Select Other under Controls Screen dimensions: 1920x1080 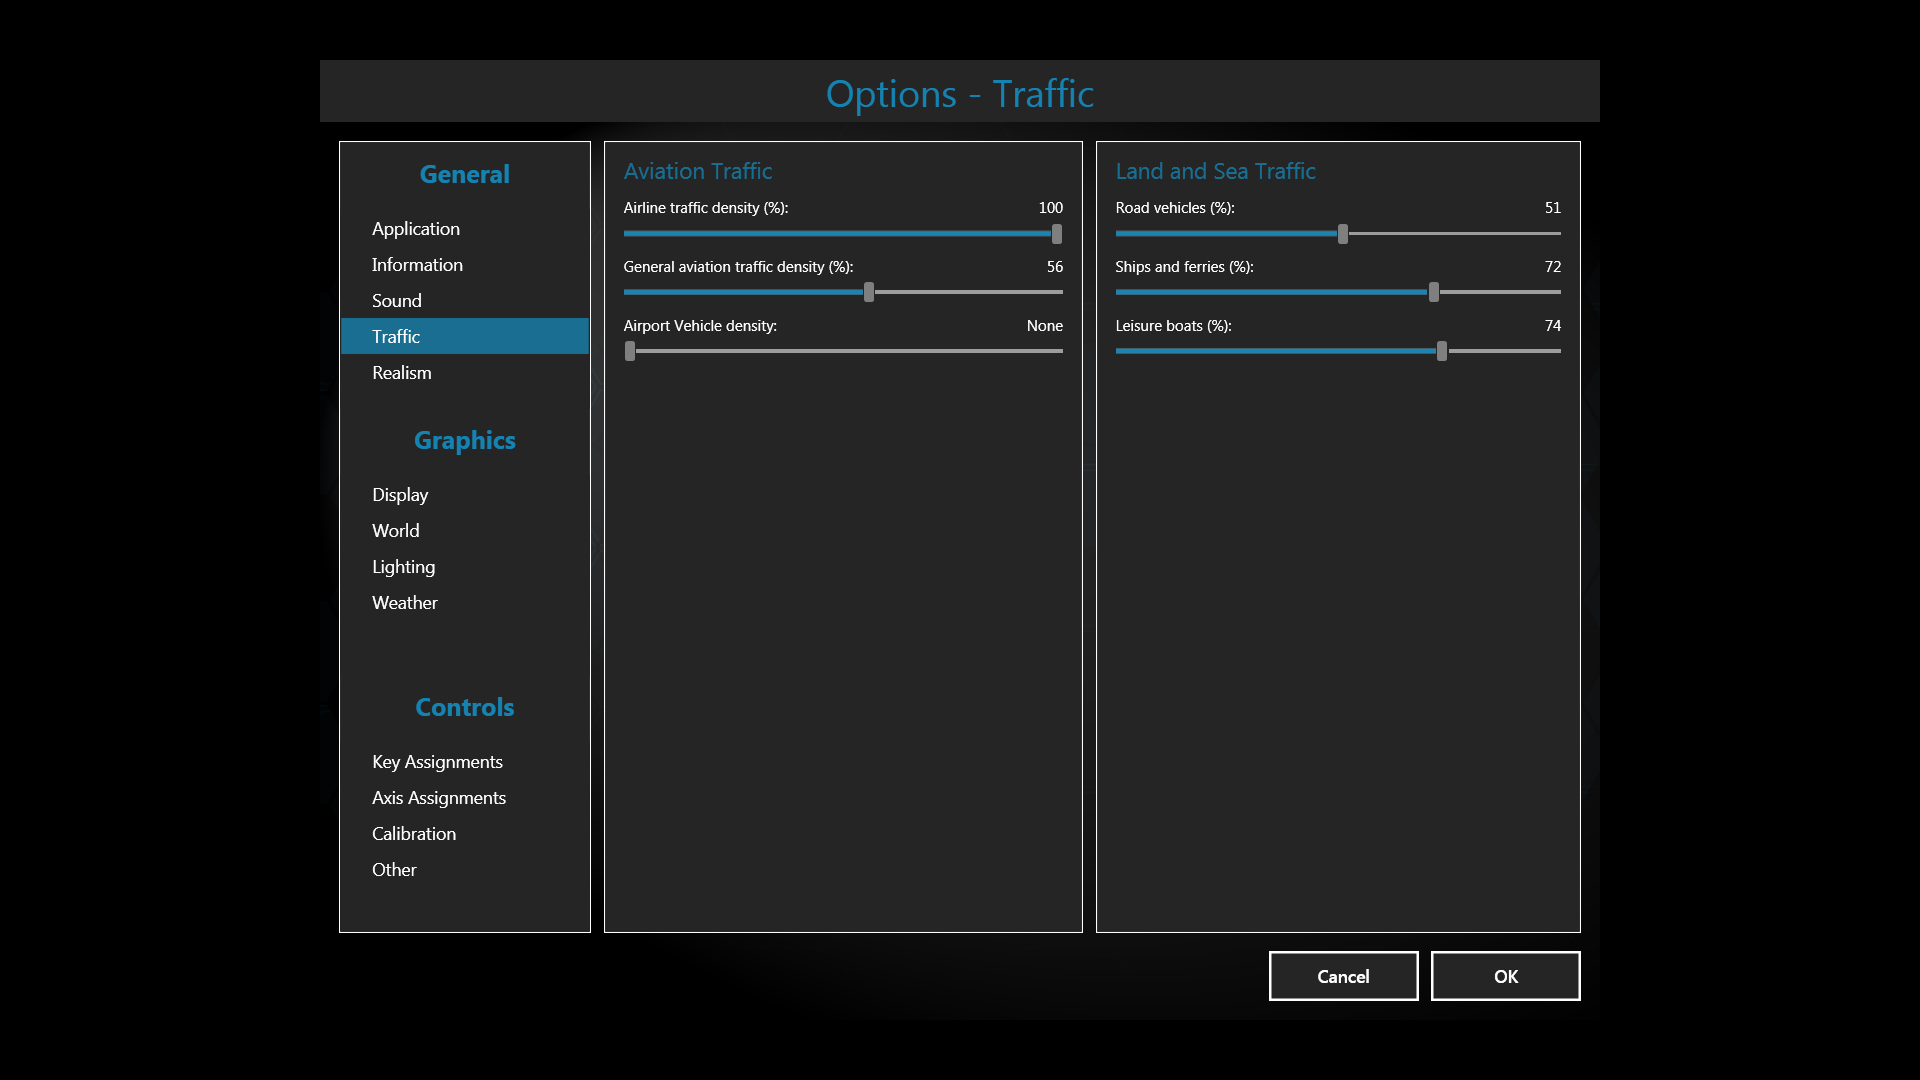394,870
